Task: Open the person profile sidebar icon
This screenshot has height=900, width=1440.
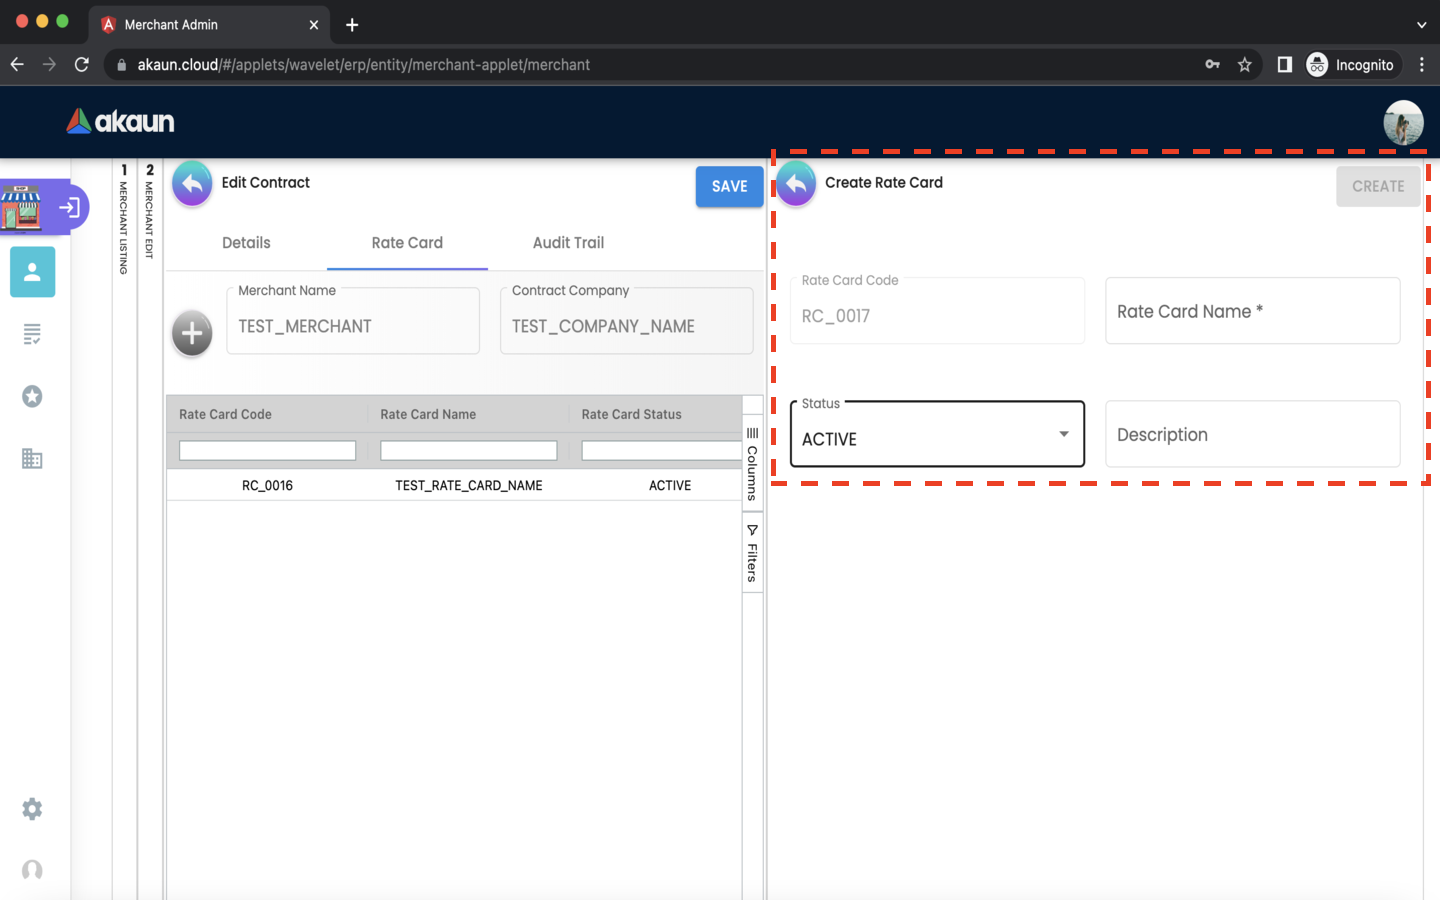Action: (x=32, y=272)
